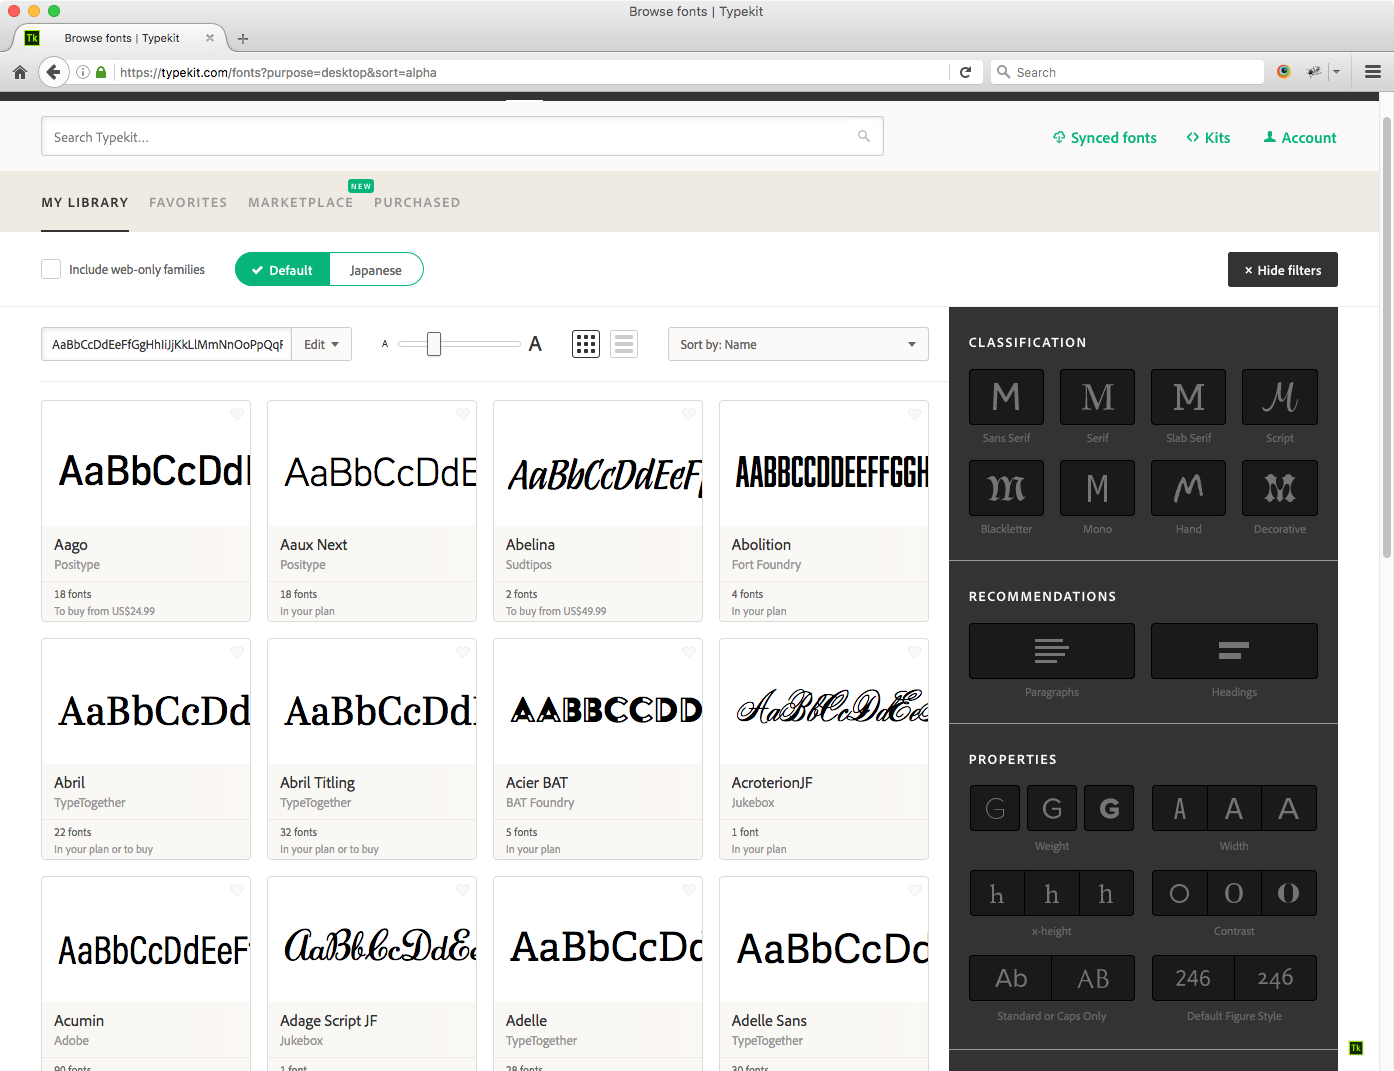Filter by Blackletter classification
The height and width of the screenshot is (1071, 1394).
tap(1006, 488)
